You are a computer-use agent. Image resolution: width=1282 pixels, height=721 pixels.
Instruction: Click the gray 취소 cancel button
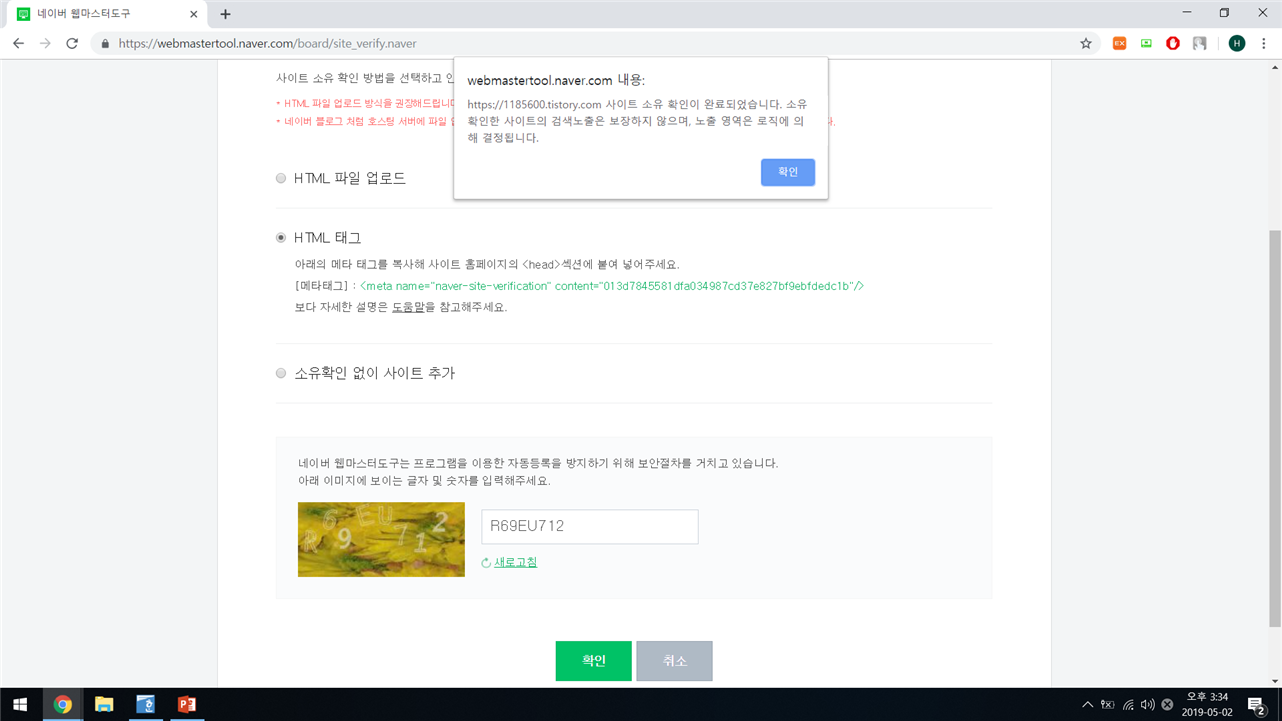pyautogui.click(x=675, y=661)
